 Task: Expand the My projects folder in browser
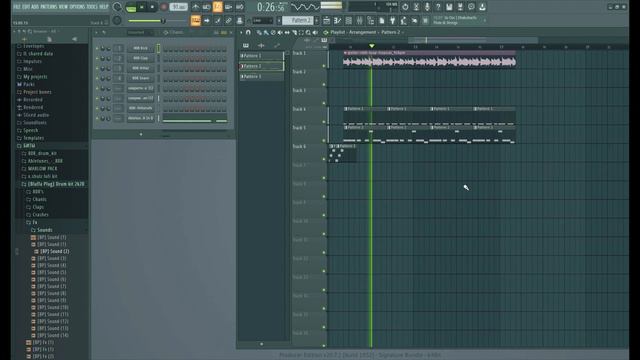tap(35, 77)
